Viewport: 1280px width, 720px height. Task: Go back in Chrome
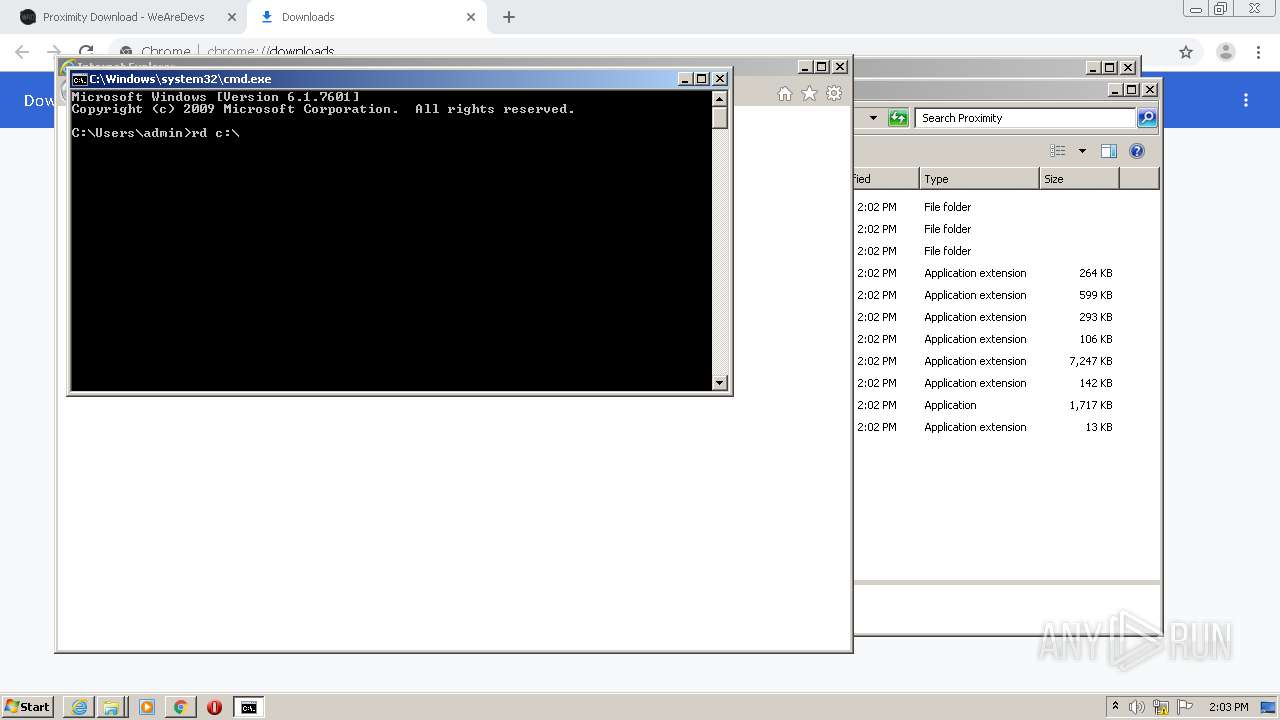(x=22, y=52)
